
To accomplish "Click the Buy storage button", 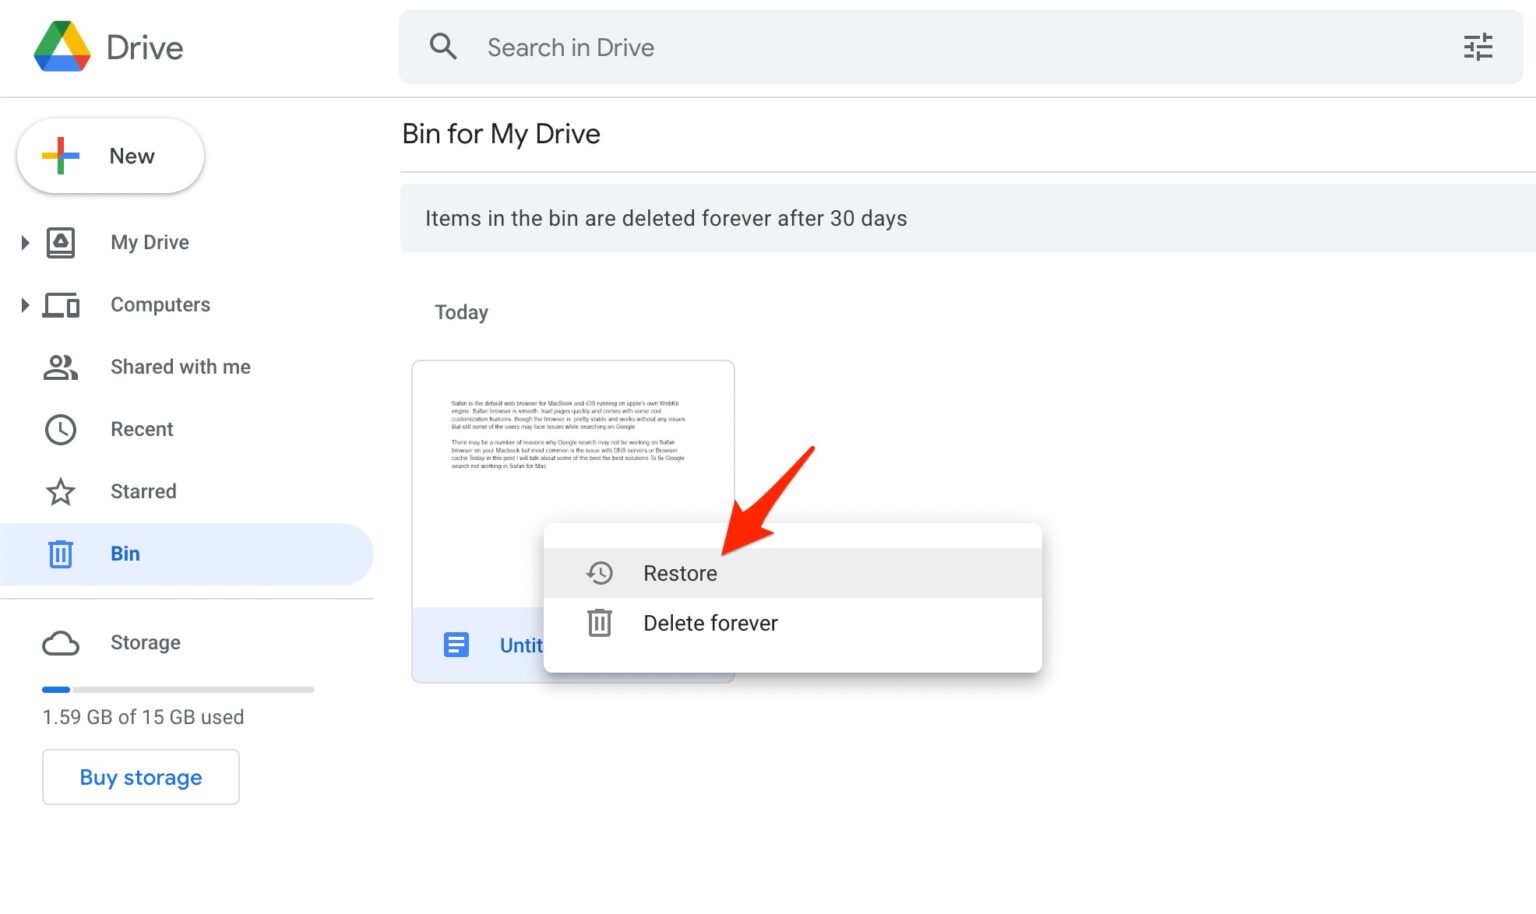I will 140,777.
